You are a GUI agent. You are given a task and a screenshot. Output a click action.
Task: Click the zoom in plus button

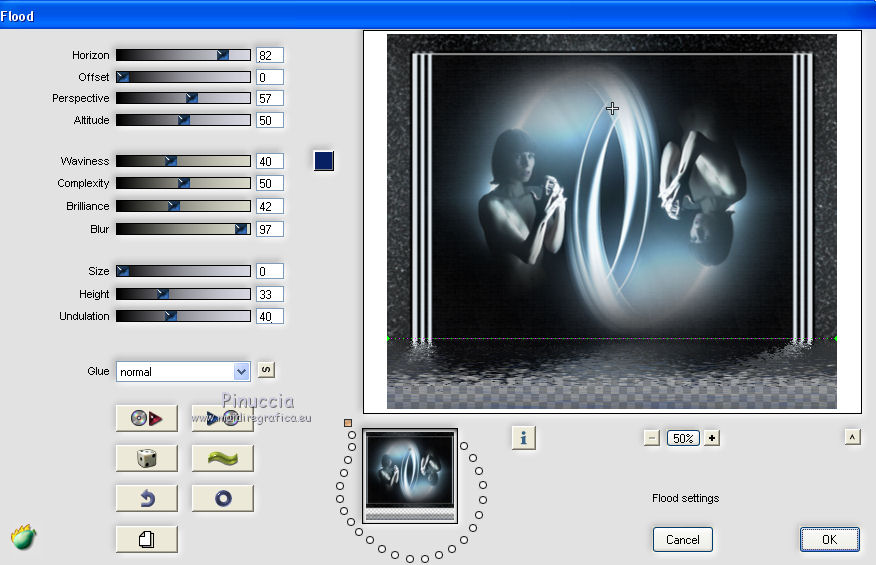point(712,438)
